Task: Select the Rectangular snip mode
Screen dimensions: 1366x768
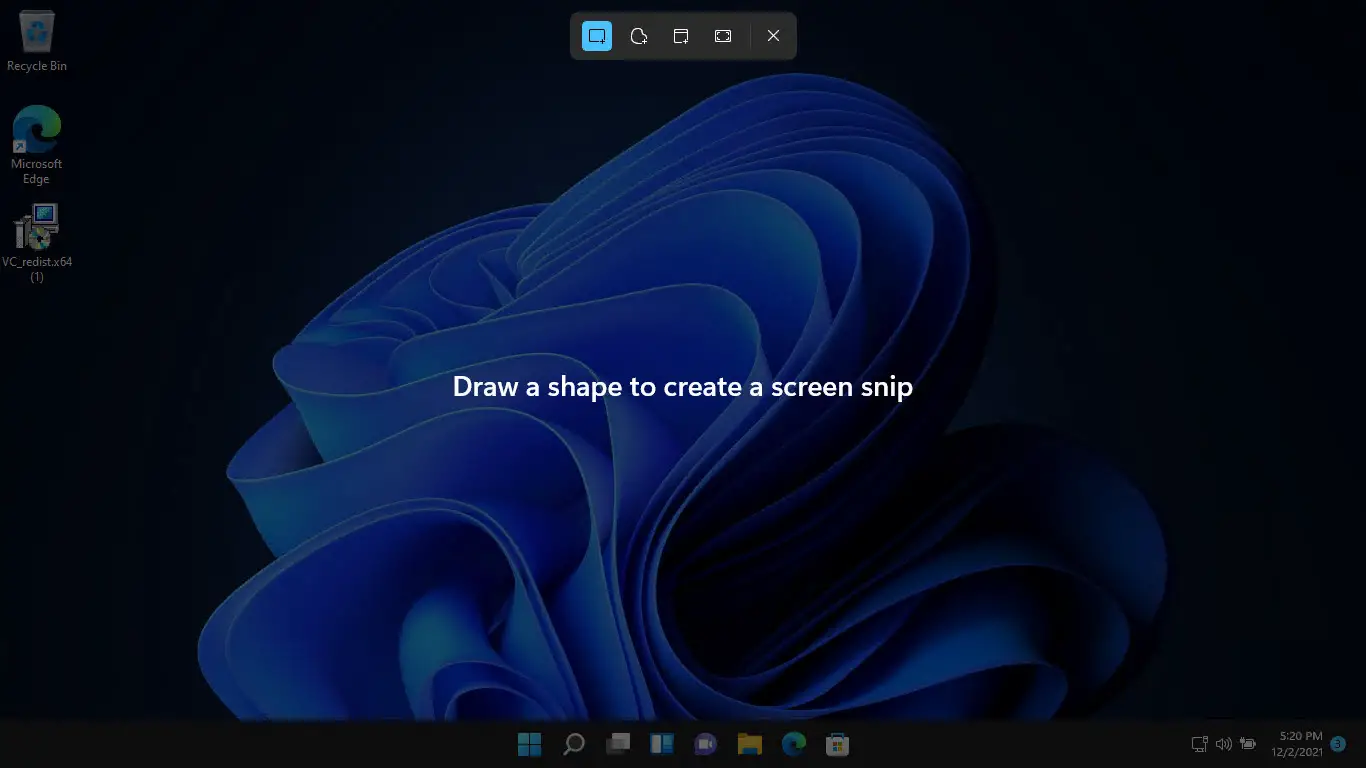Action: 597,36
